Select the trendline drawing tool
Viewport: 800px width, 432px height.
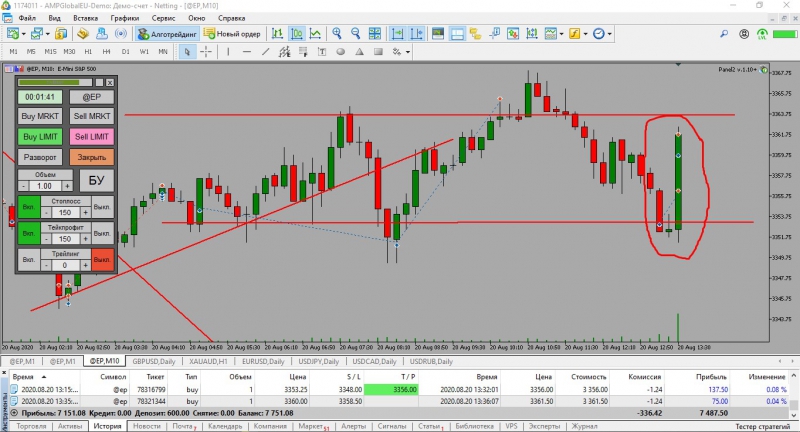point(265,52)
